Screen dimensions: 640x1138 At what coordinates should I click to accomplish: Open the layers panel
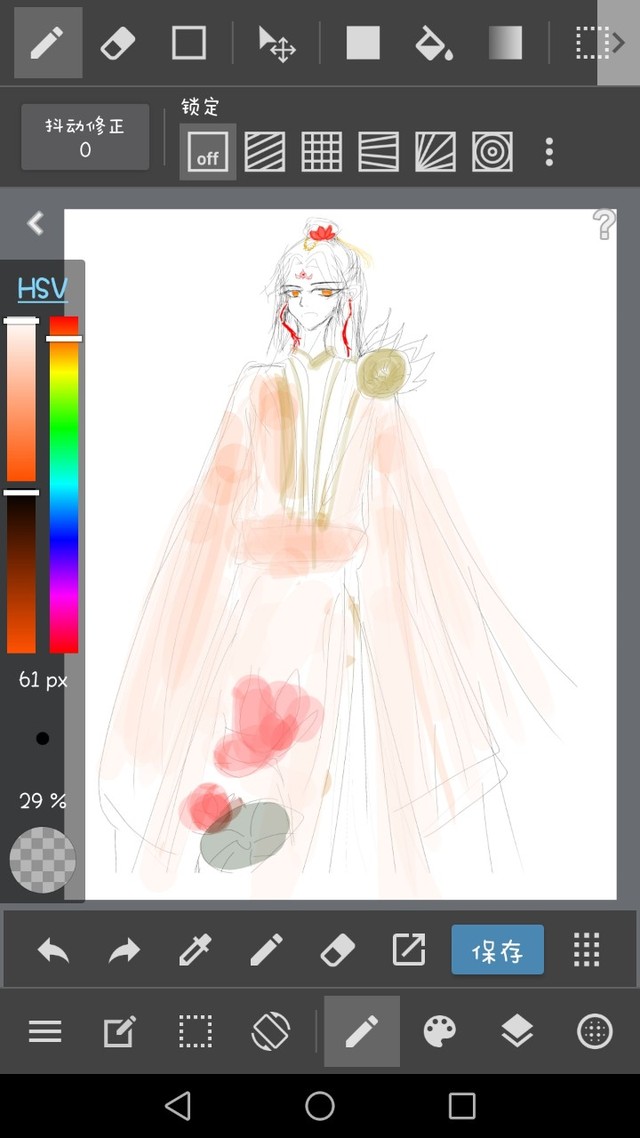pyautogui.click(x=517, y=1031)
